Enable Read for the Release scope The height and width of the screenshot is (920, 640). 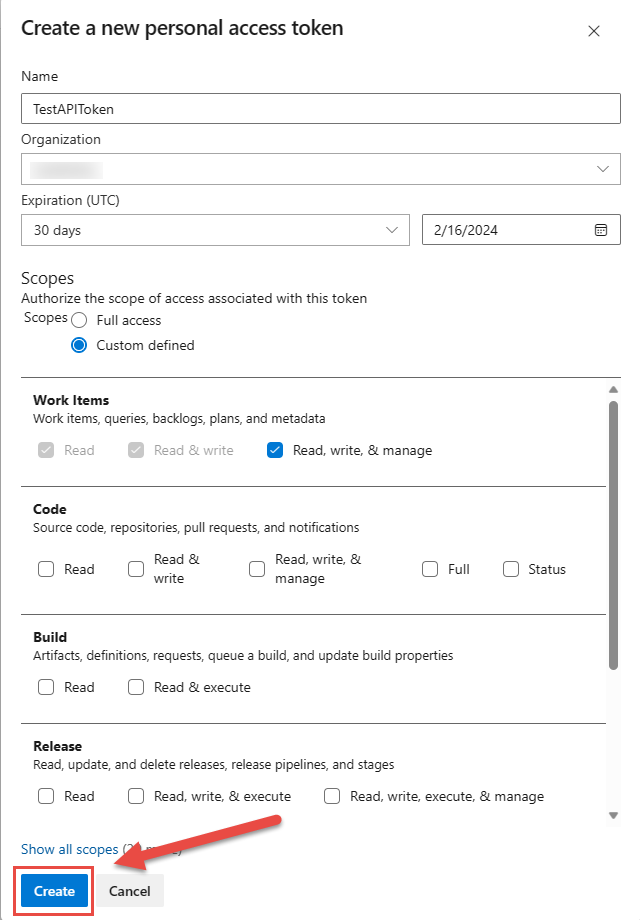(46, 796)
